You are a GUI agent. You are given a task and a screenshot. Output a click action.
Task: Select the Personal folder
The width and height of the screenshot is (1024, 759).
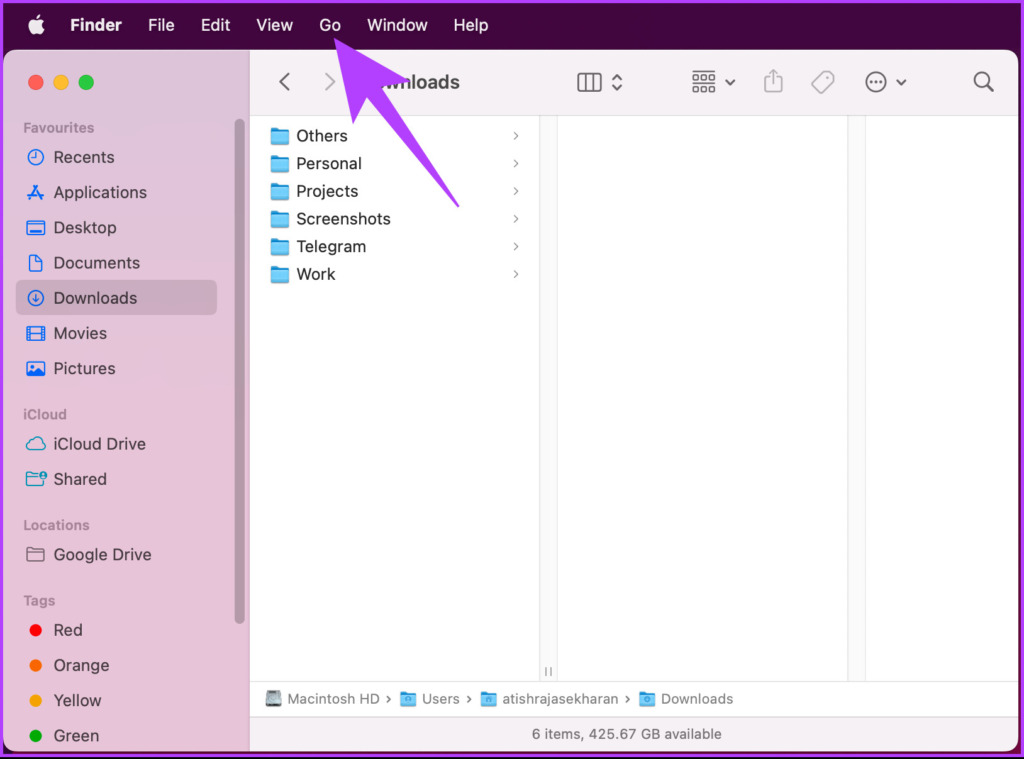pos(394,163)
